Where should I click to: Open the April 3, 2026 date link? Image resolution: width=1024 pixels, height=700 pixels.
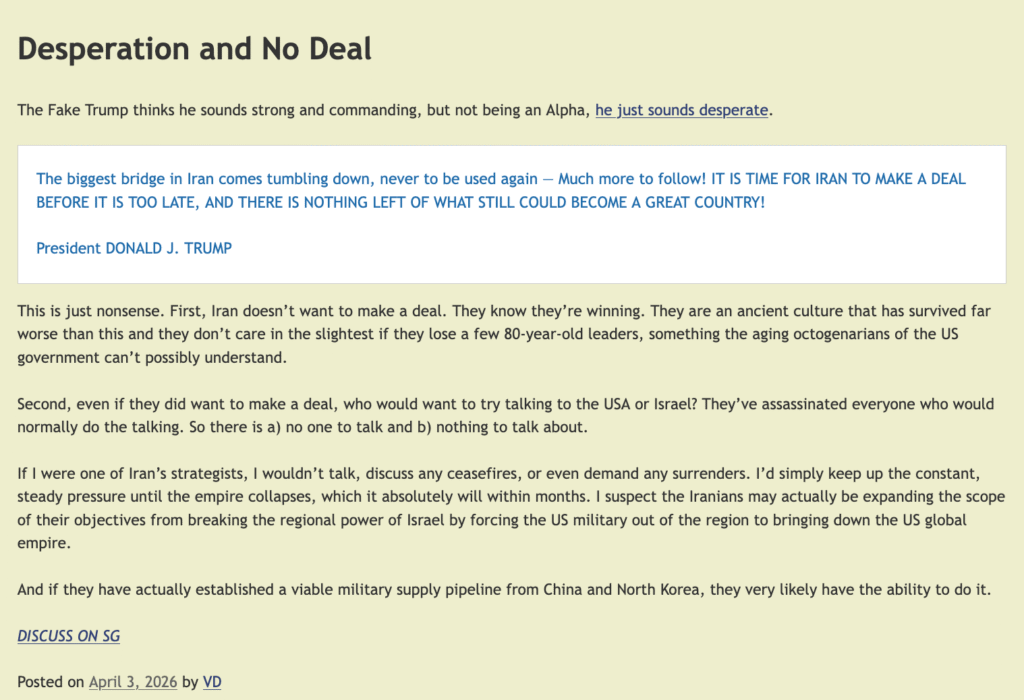(132, 682)
